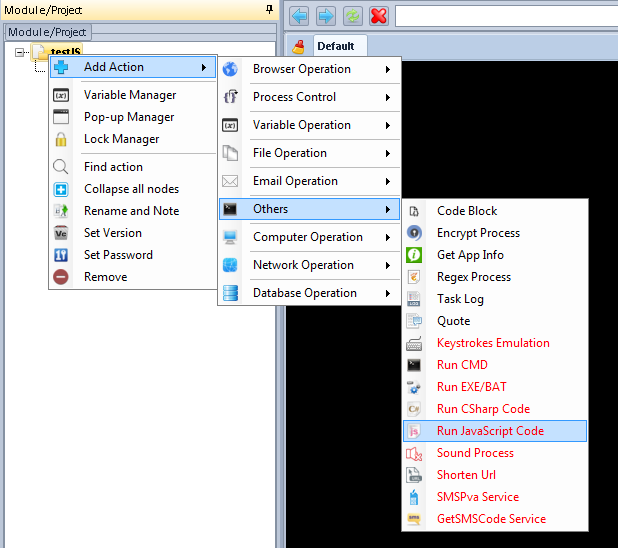Switch to the Default tab

[335, 46]
